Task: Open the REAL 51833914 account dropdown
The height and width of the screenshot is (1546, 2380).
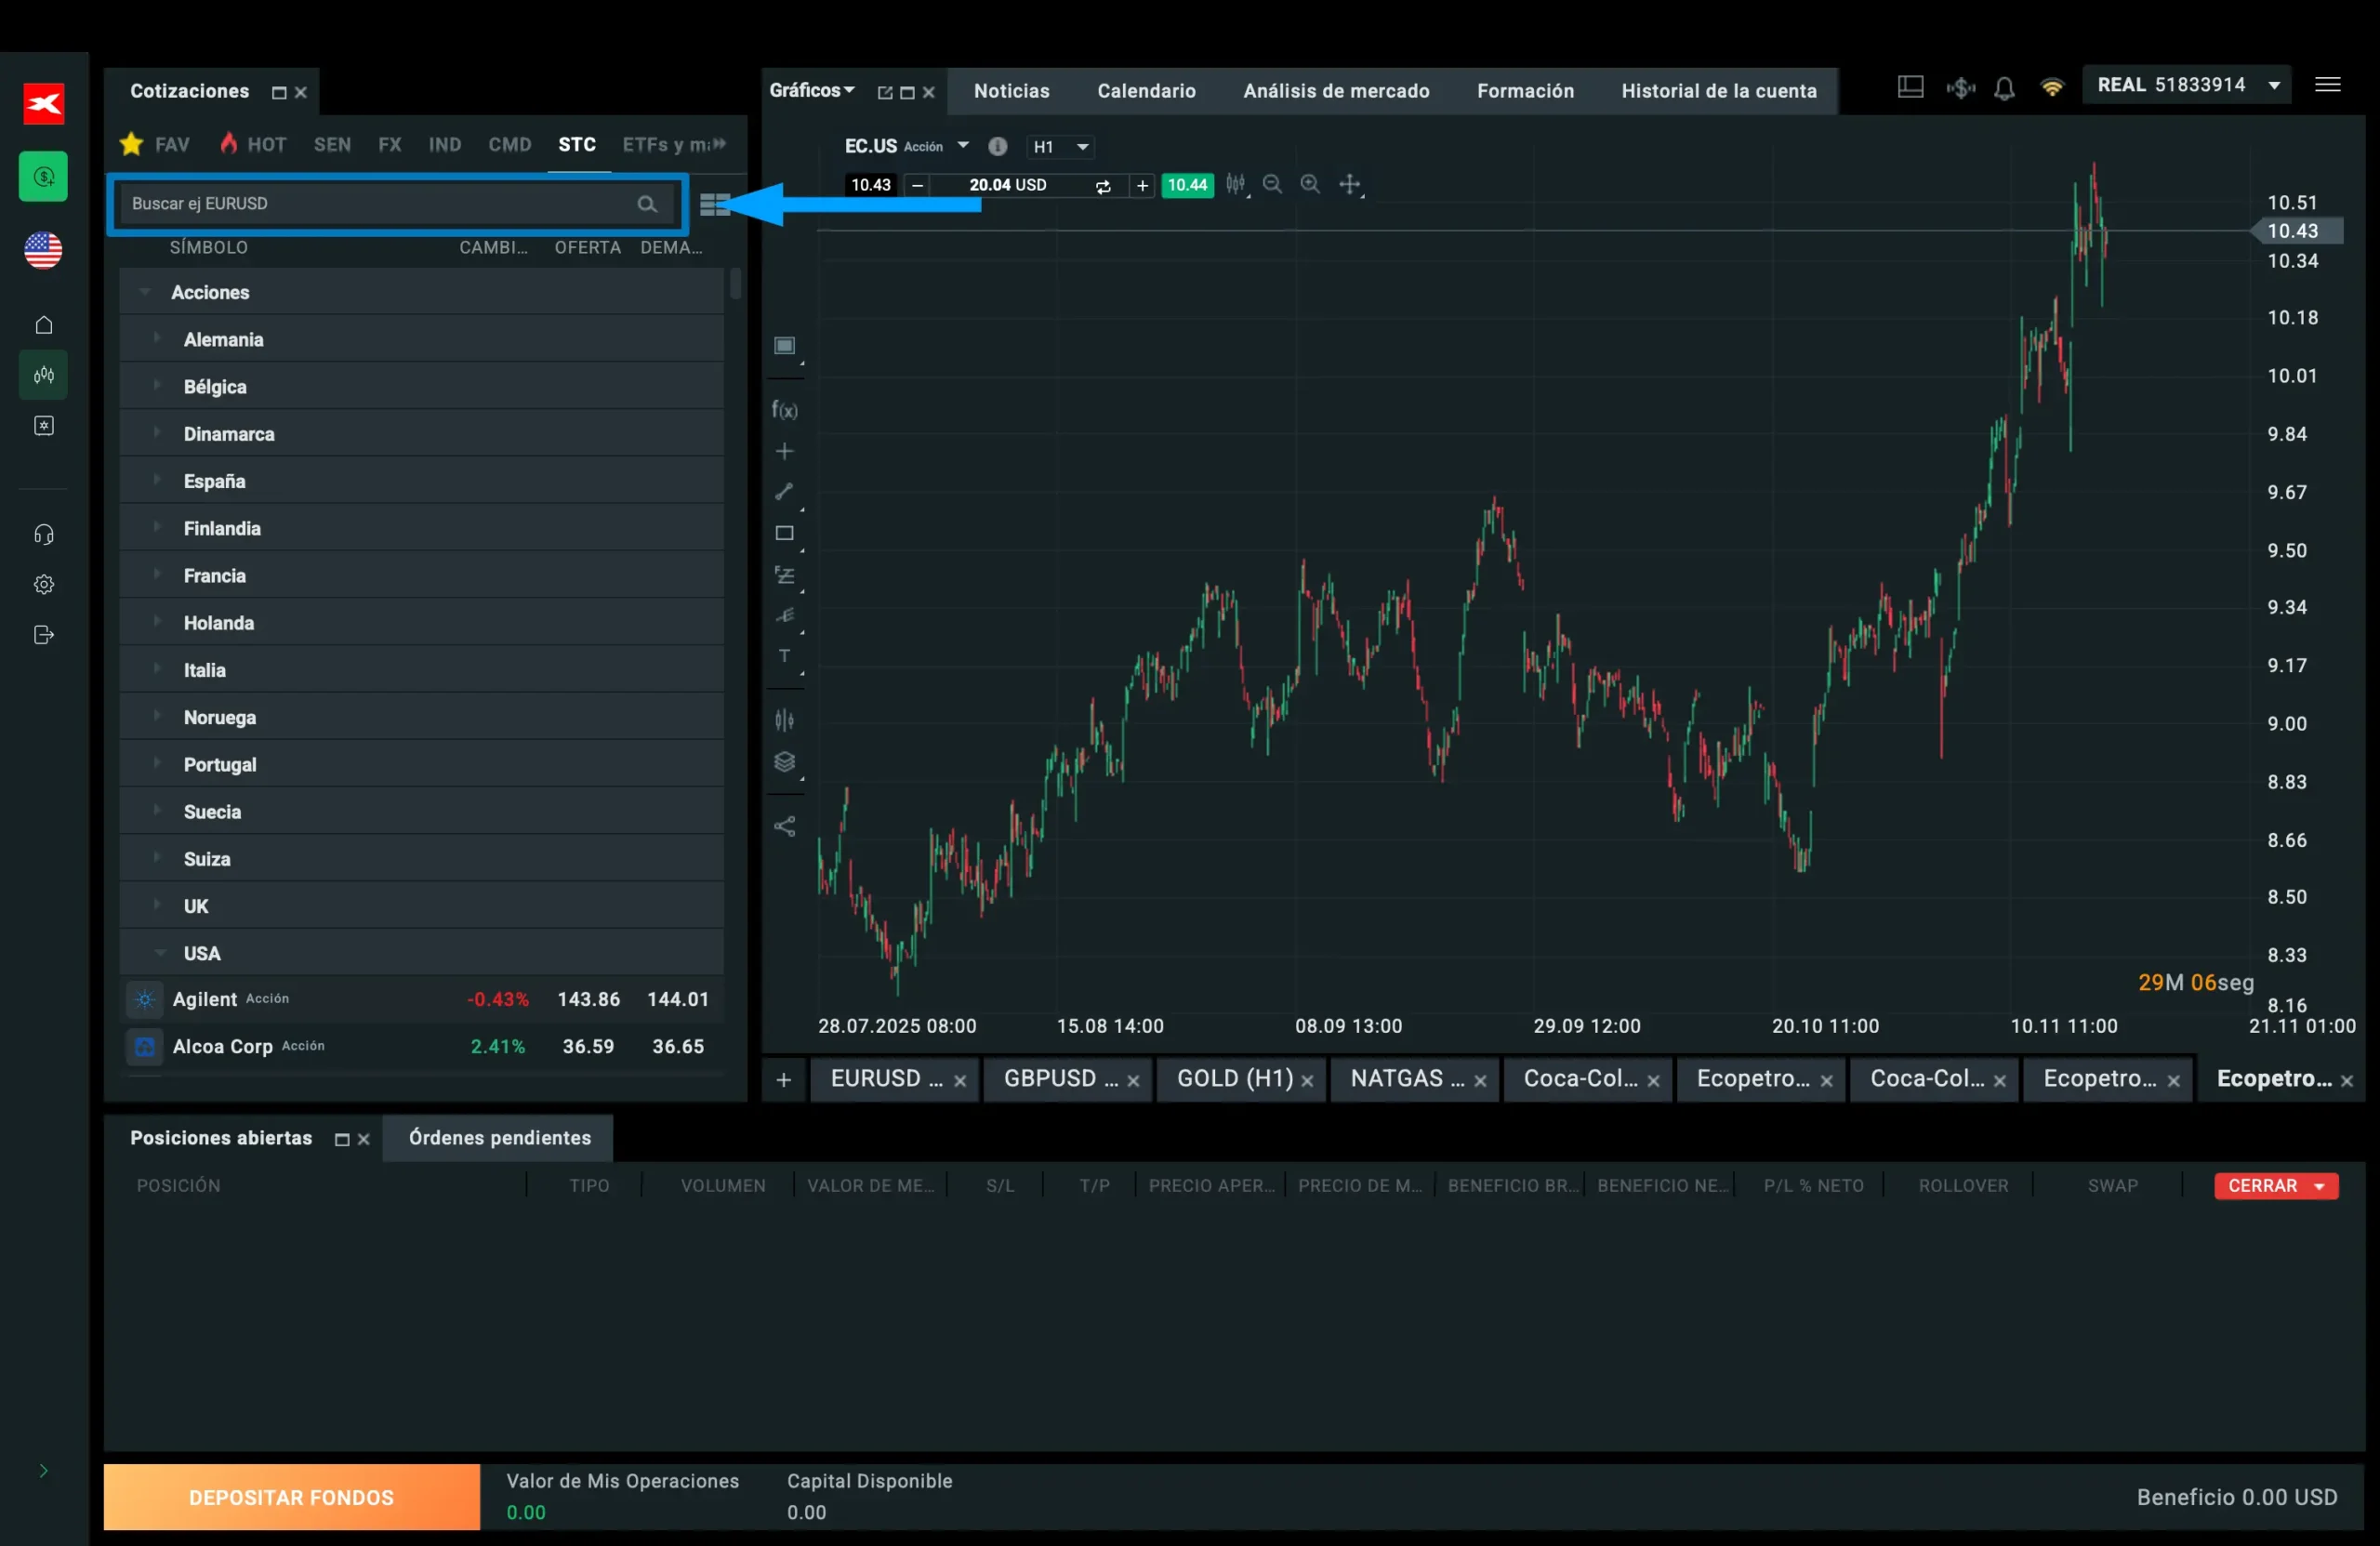Action: [x=2187, y=84]
